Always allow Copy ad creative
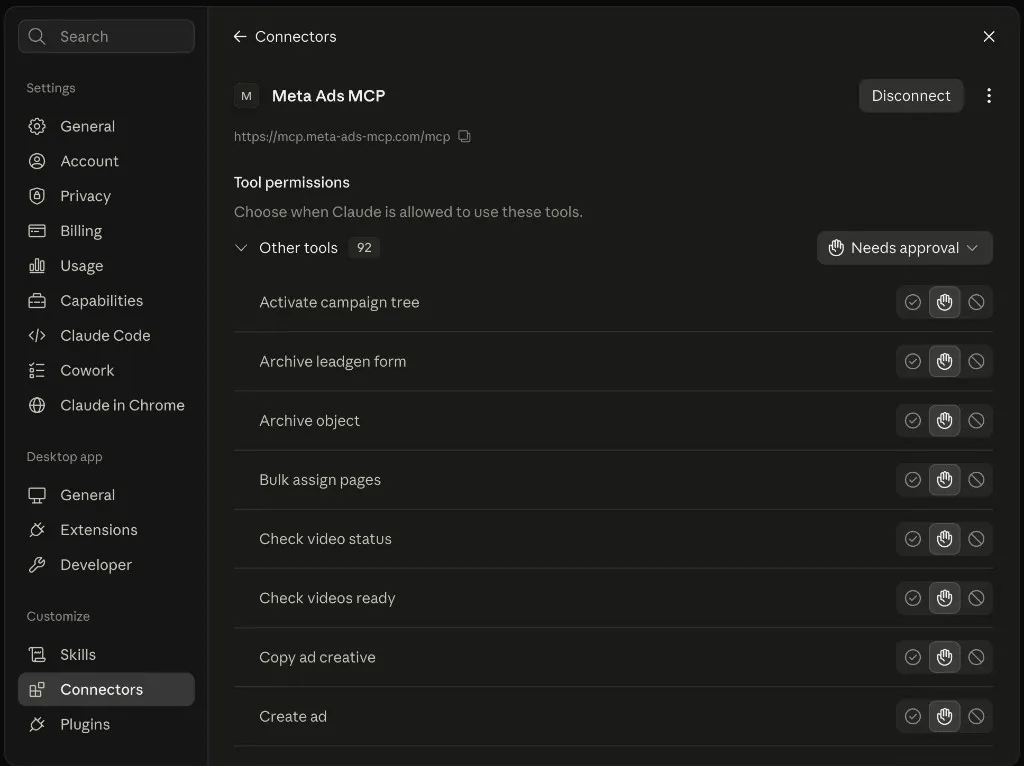 [912, 657]
